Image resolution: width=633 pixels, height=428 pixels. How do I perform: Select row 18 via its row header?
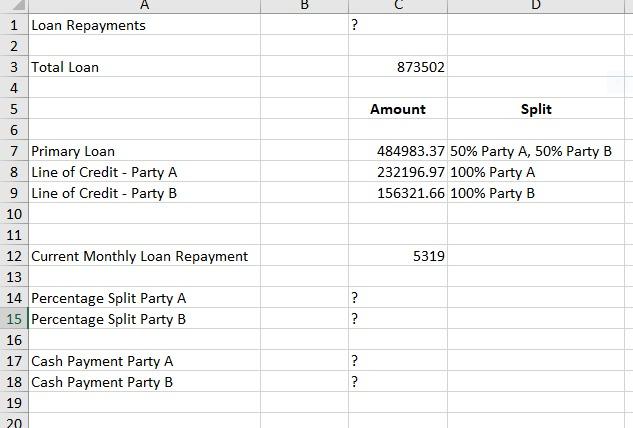click(14, 382)
